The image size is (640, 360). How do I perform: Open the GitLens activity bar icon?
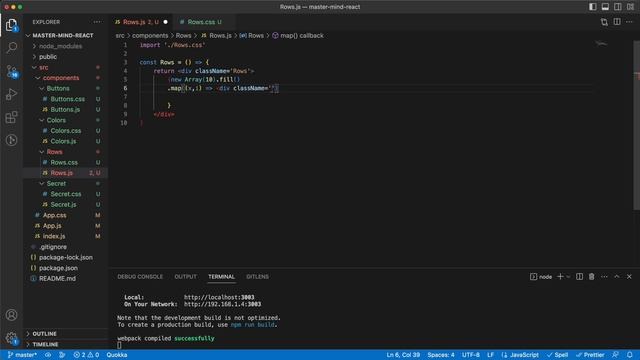11,140
